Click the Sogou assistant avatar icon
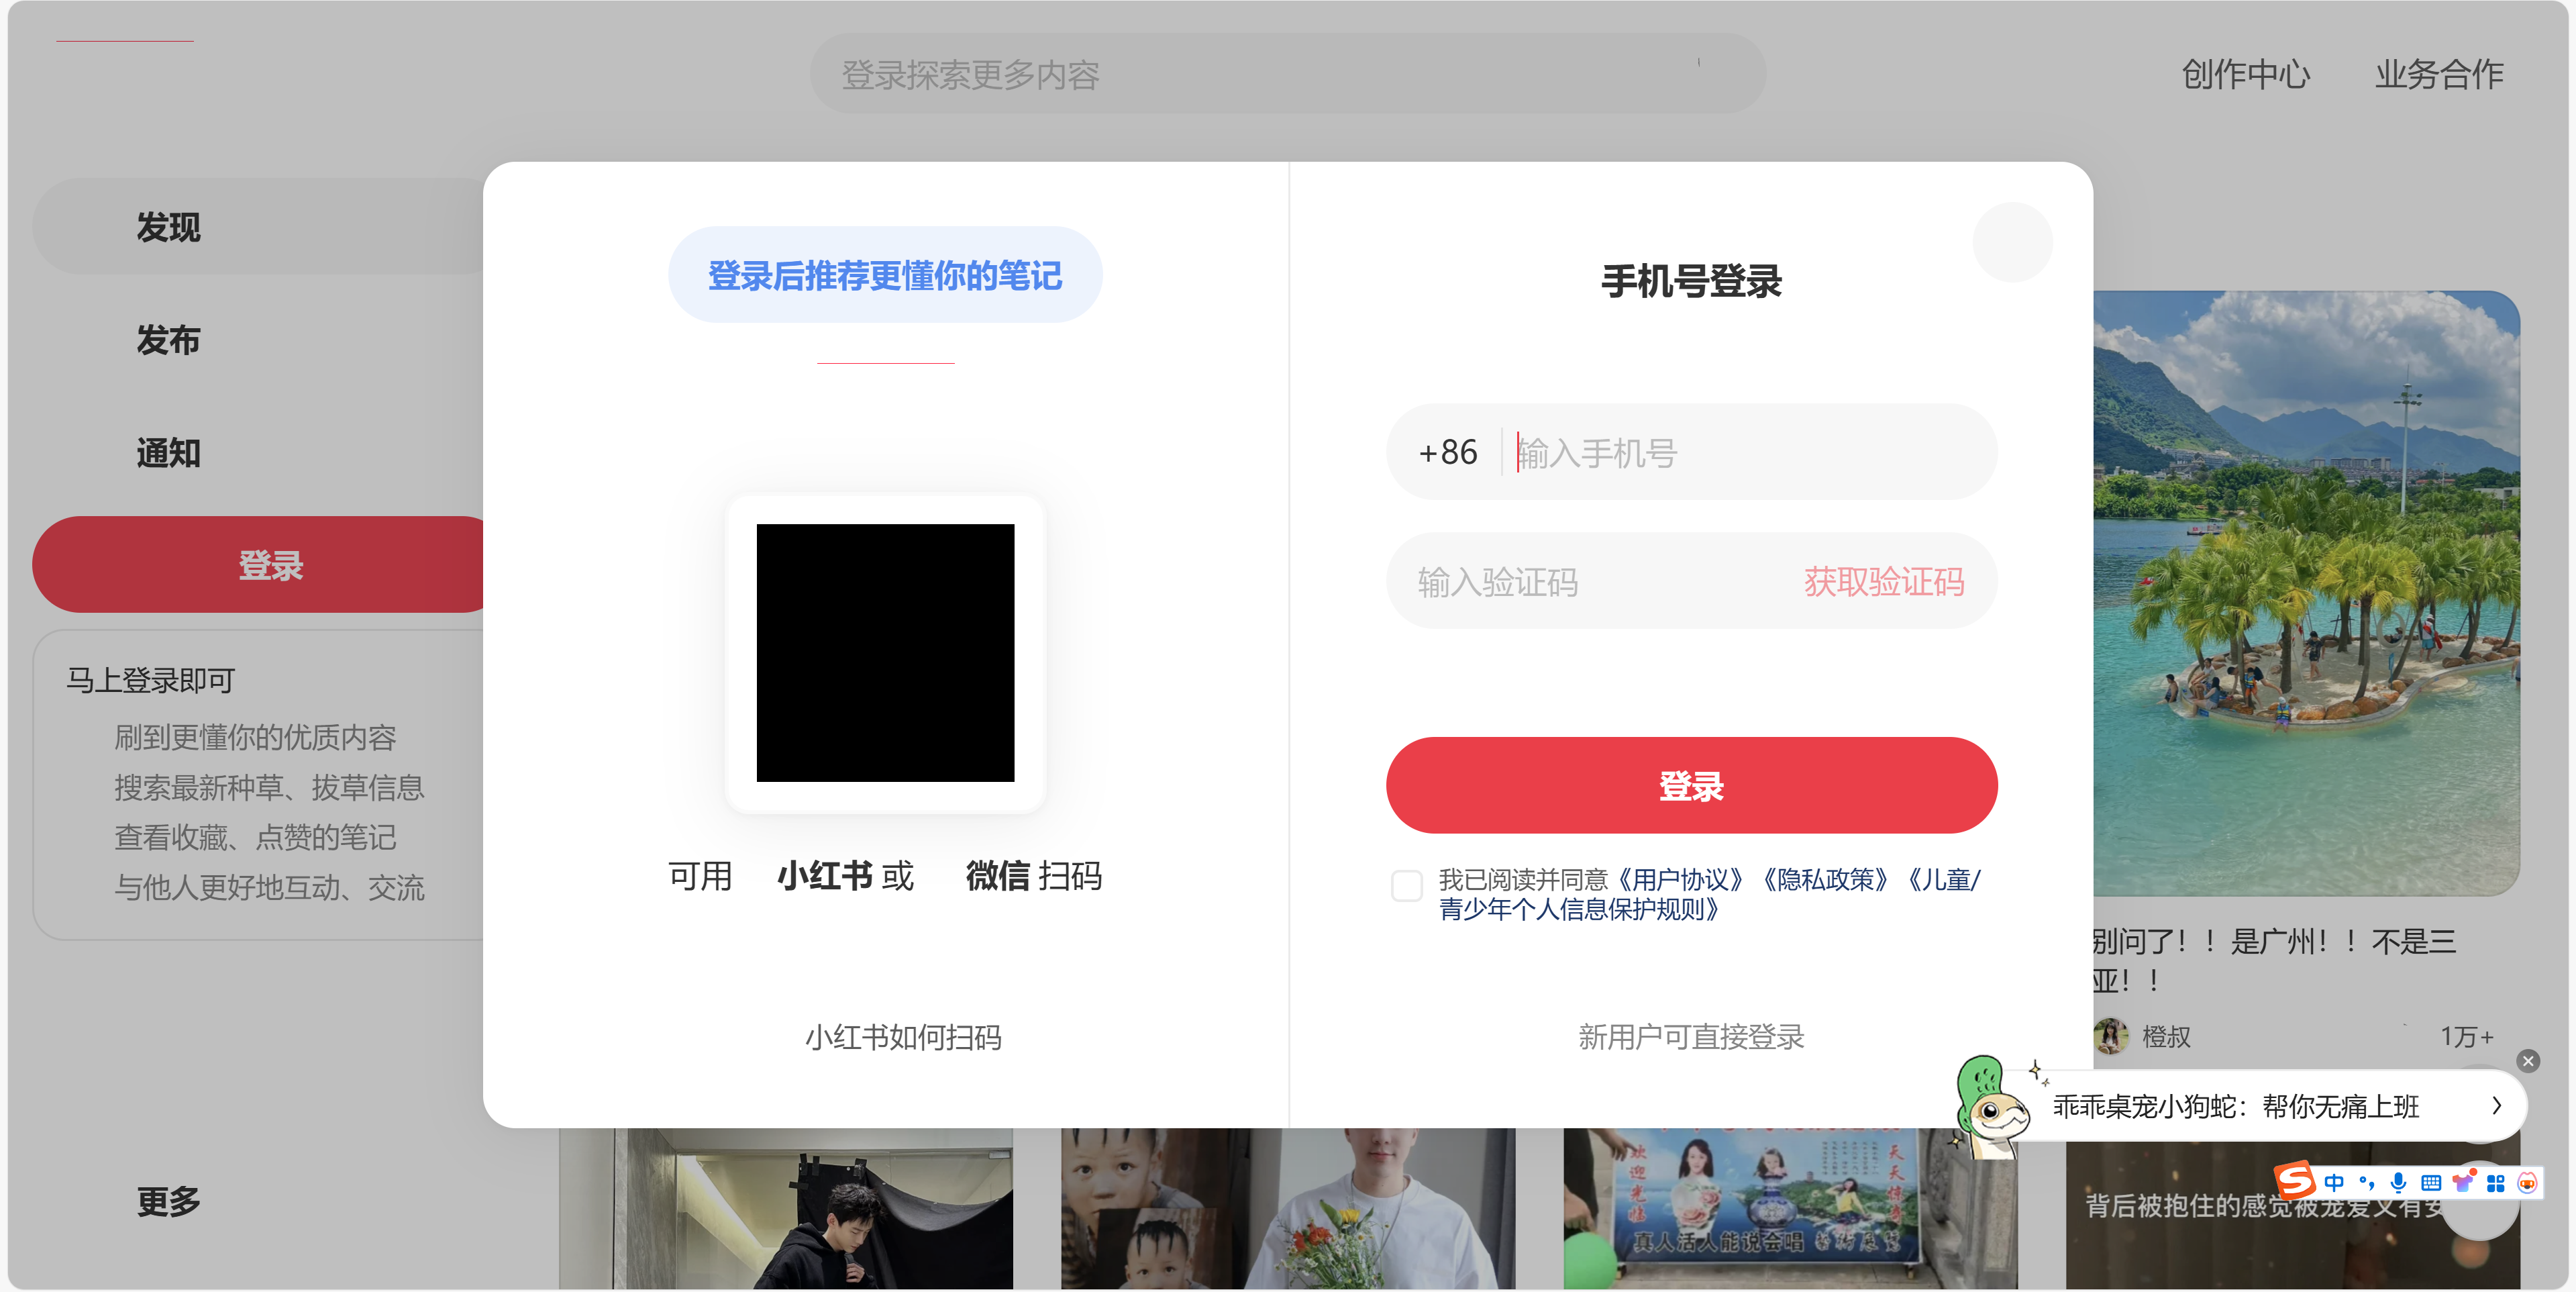 2527,1182
